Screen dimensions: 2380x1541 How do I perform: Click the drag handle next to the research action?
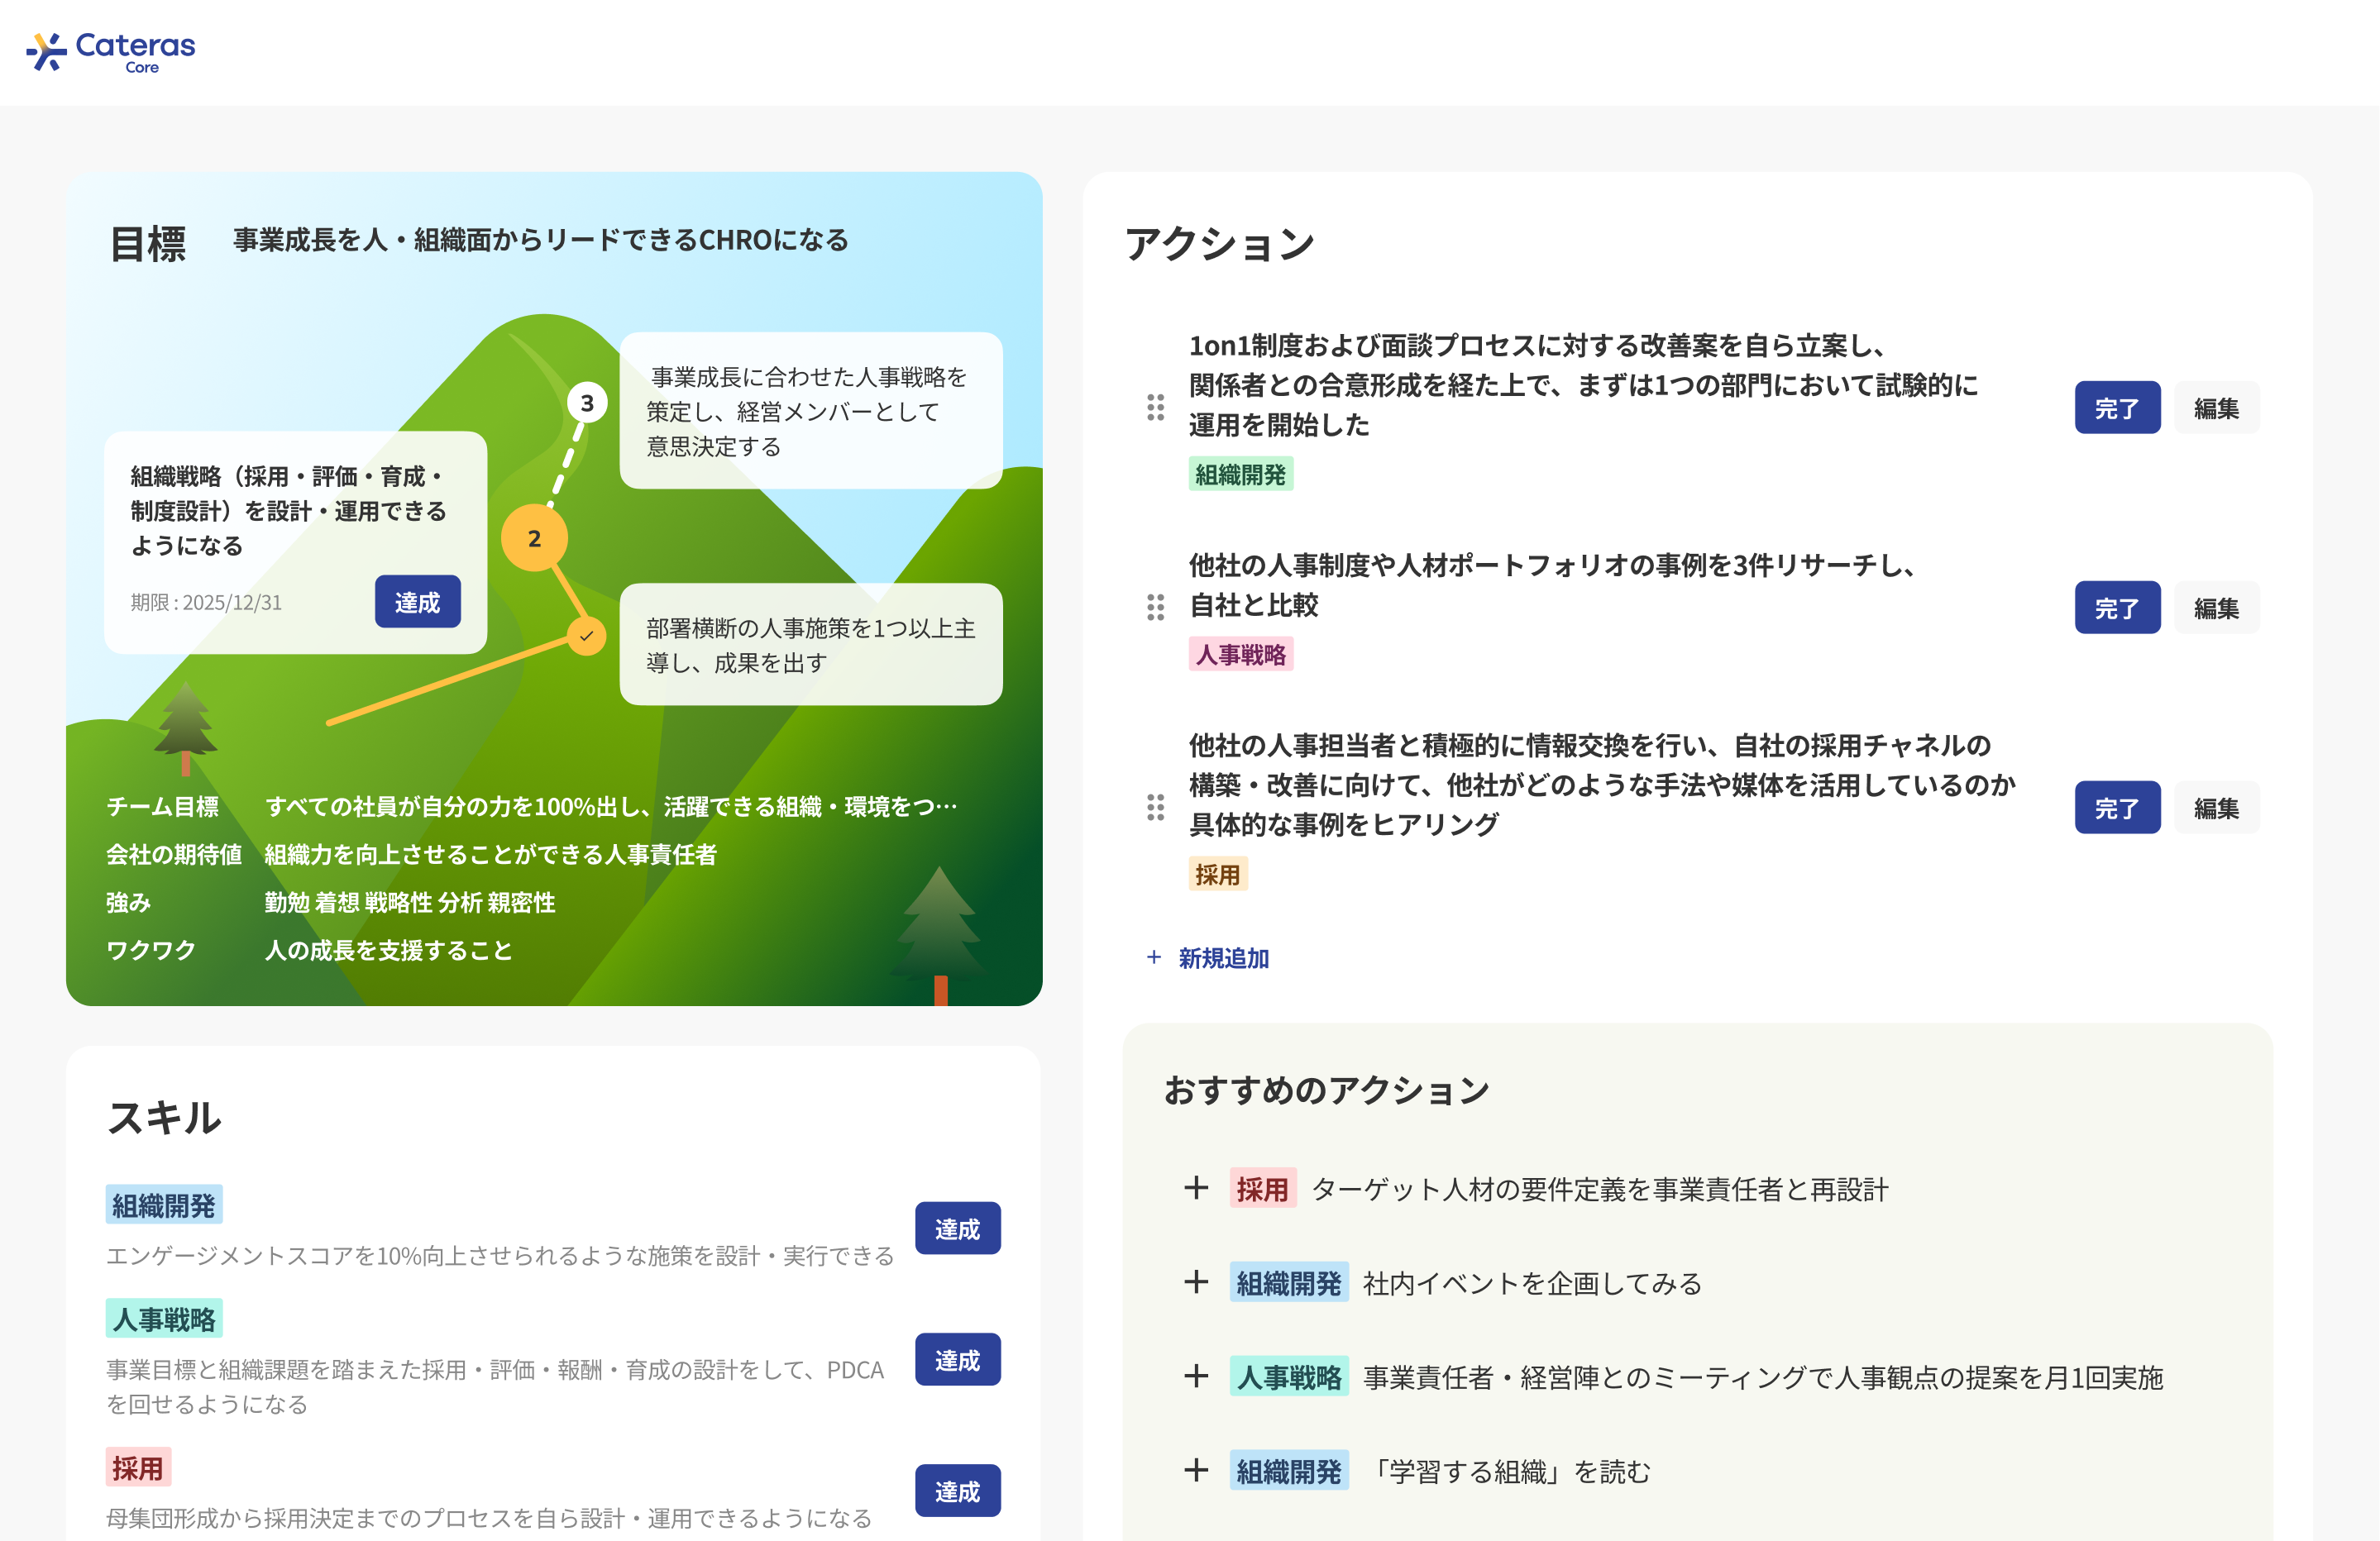pos(1156,607)
